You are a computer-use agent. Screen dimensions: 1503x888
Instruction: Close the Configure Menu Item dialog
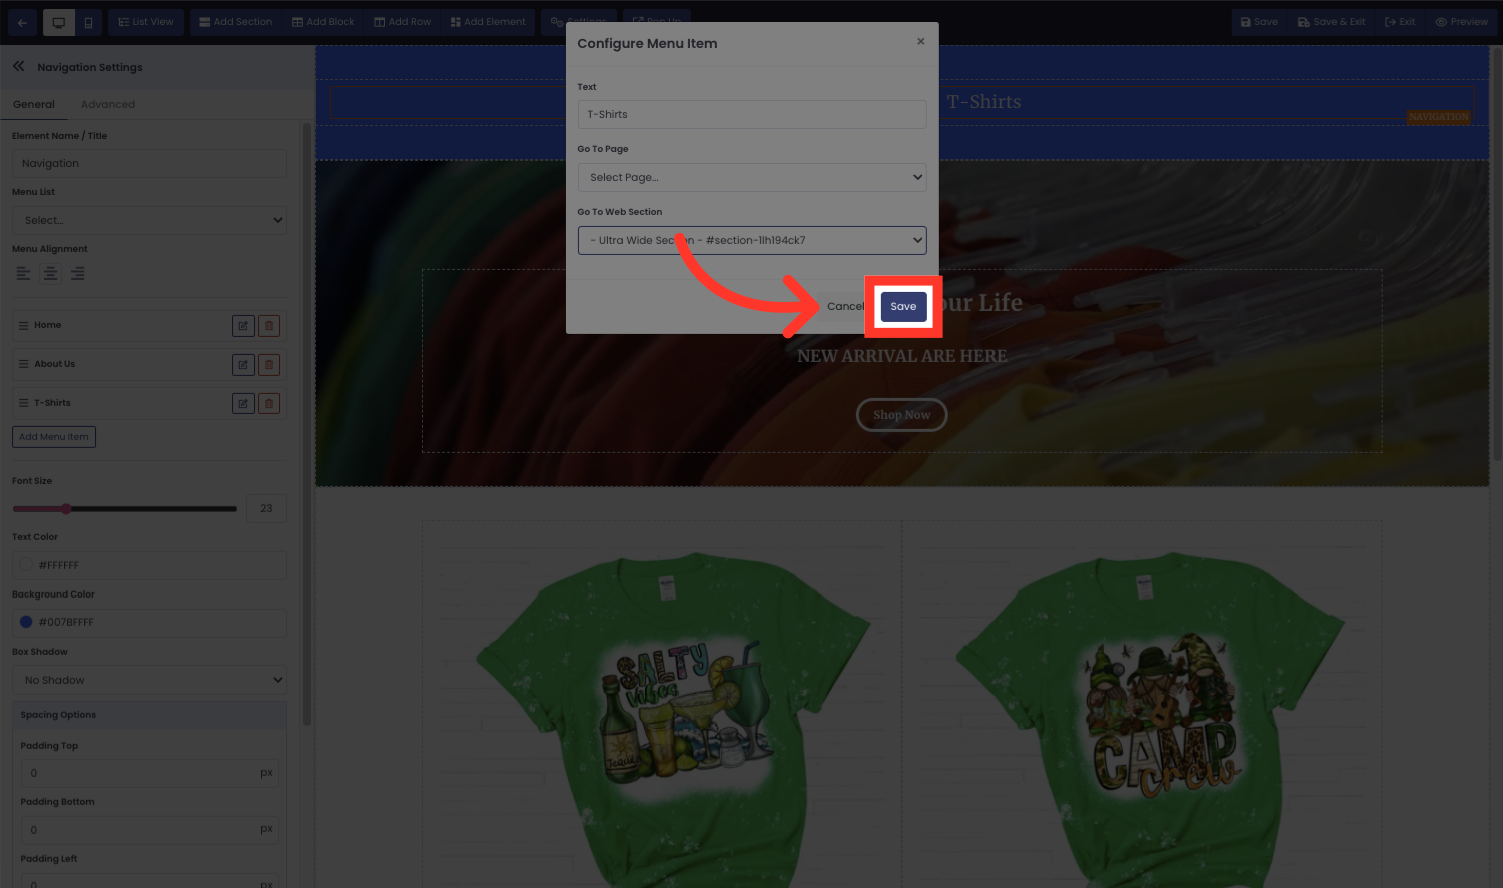[921, 42]
